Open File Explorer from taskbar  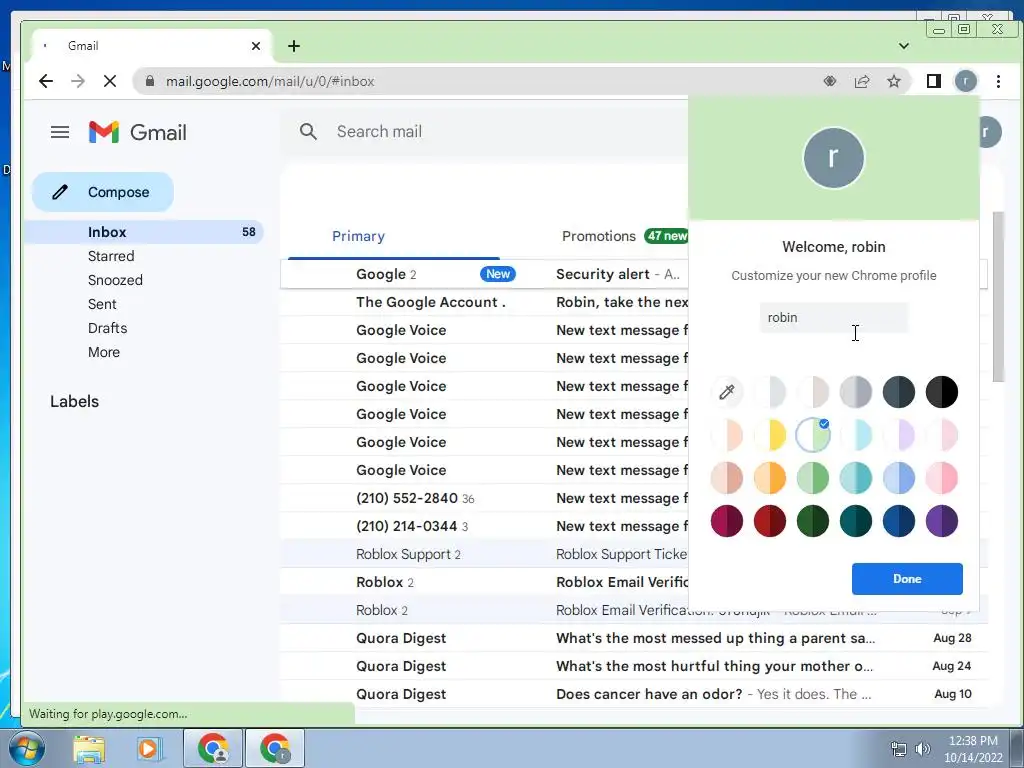click(89, 749)
